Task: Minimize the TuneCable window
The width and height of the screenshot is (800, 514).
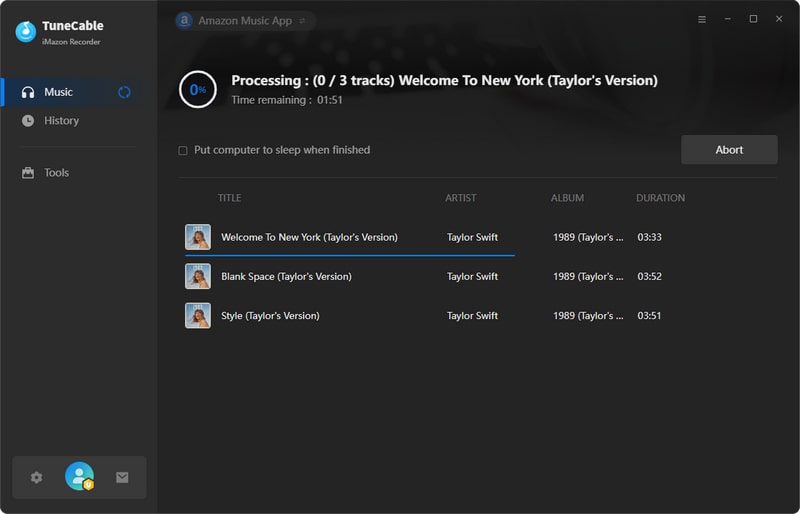Action: tap(728, 19)
